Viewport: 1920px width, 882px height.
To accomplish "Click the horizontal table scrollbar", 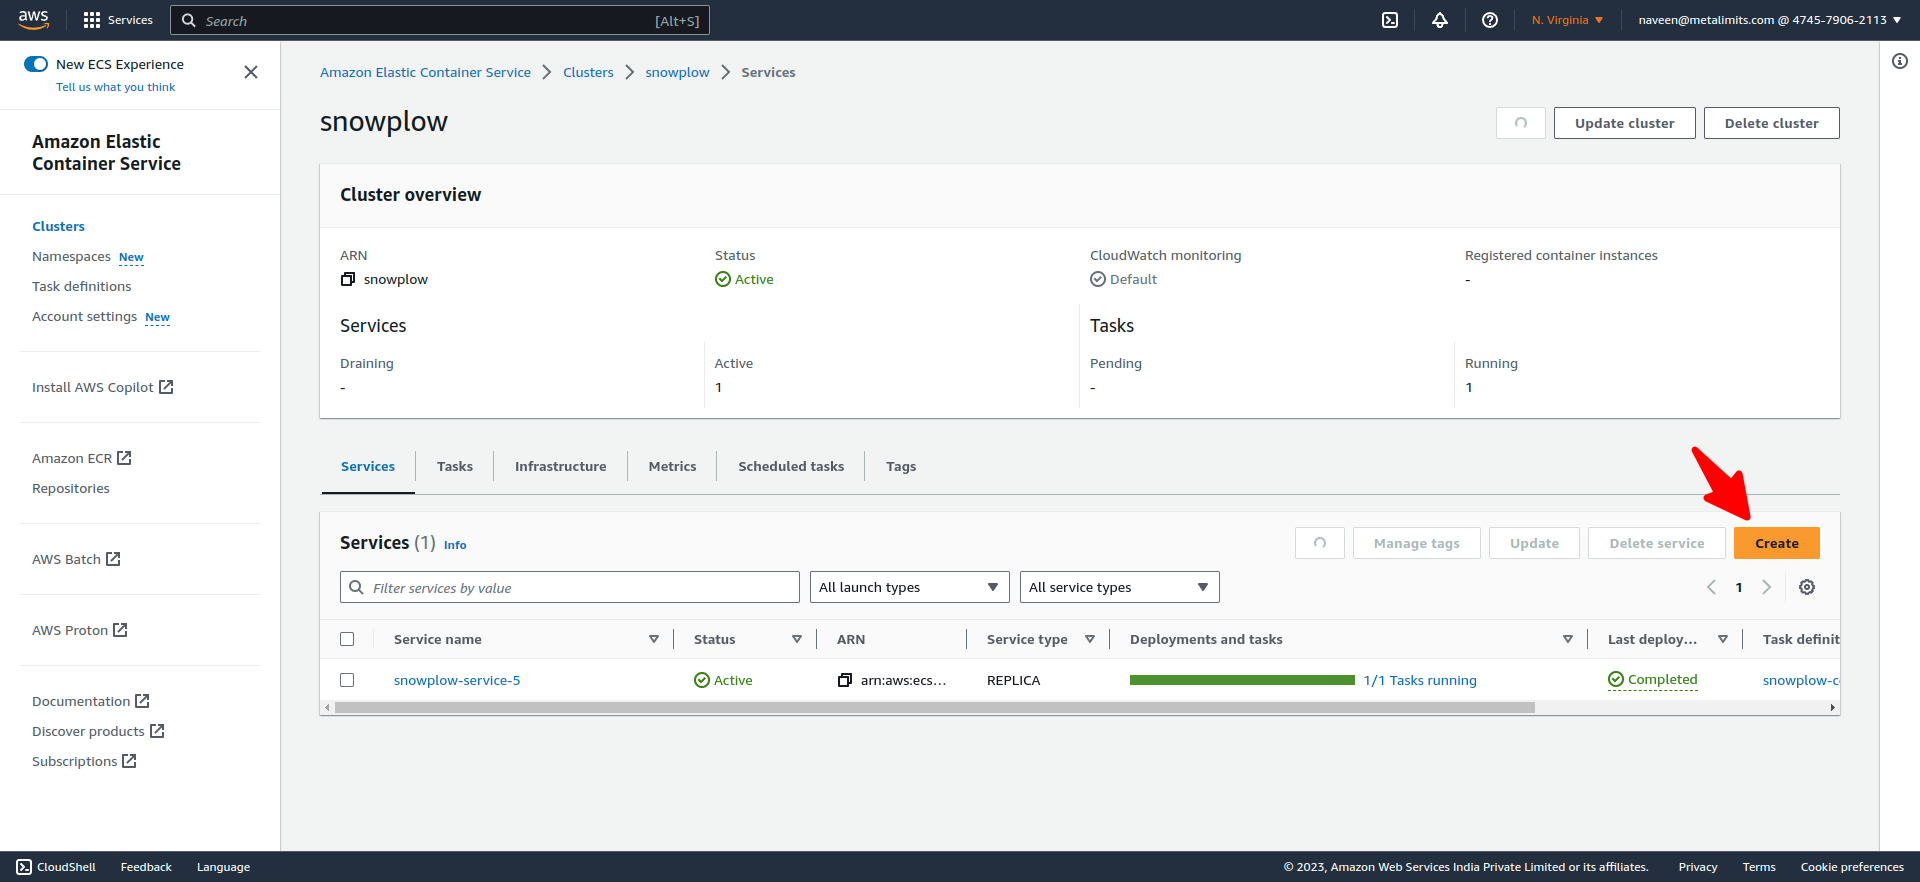I will pos(935,707).
